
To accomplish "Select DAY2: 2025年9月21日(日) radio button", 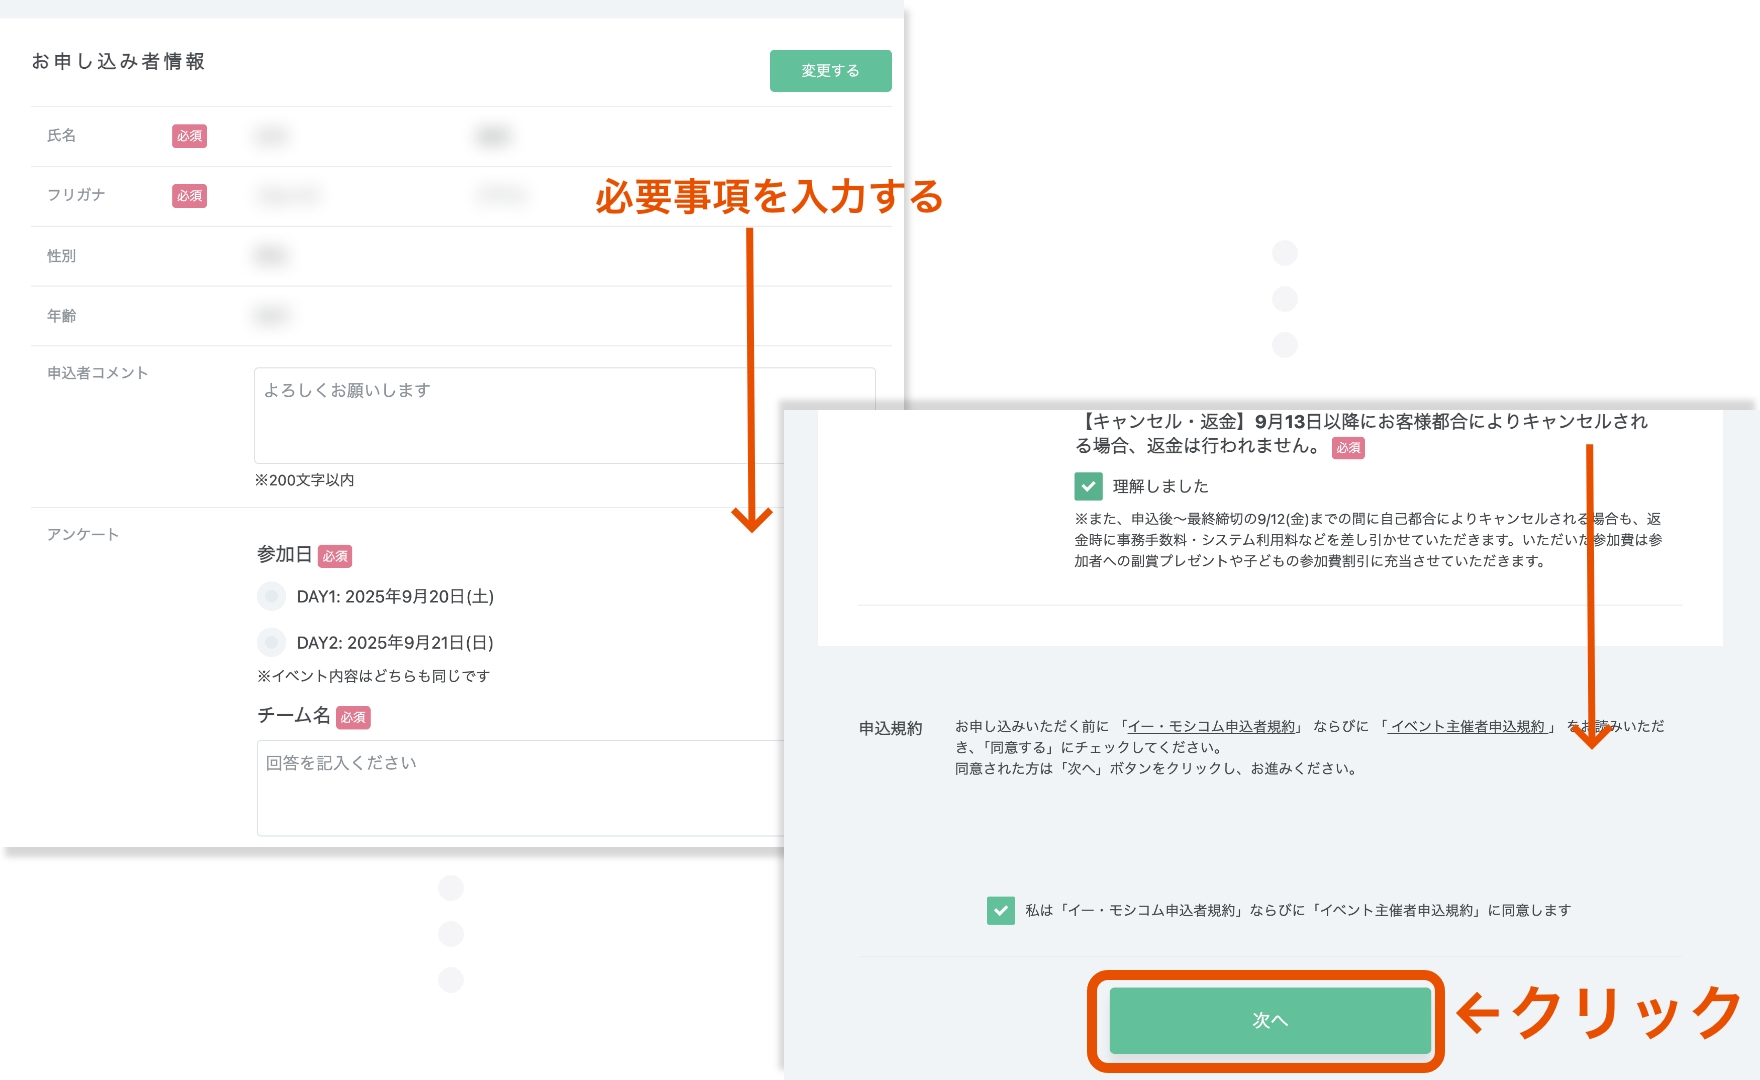I will pyautogui.click(x=271, y=642).
